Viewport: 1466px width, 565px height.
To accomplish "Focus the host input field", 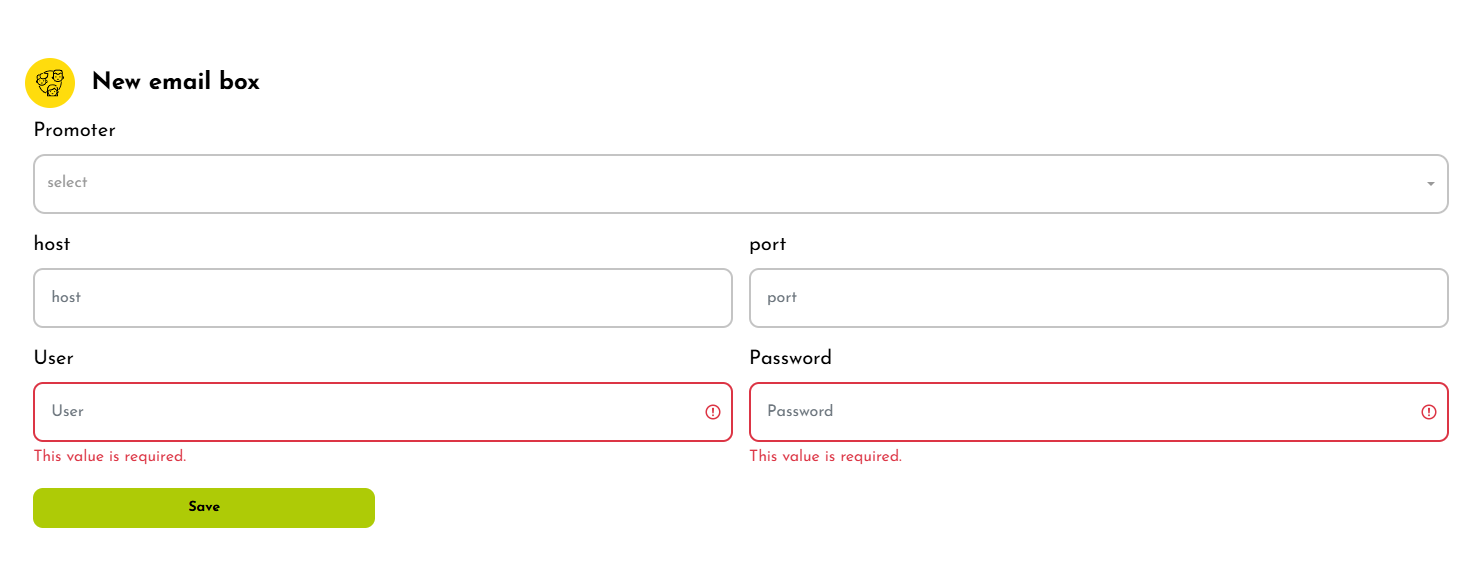I will tap(383, 298).
